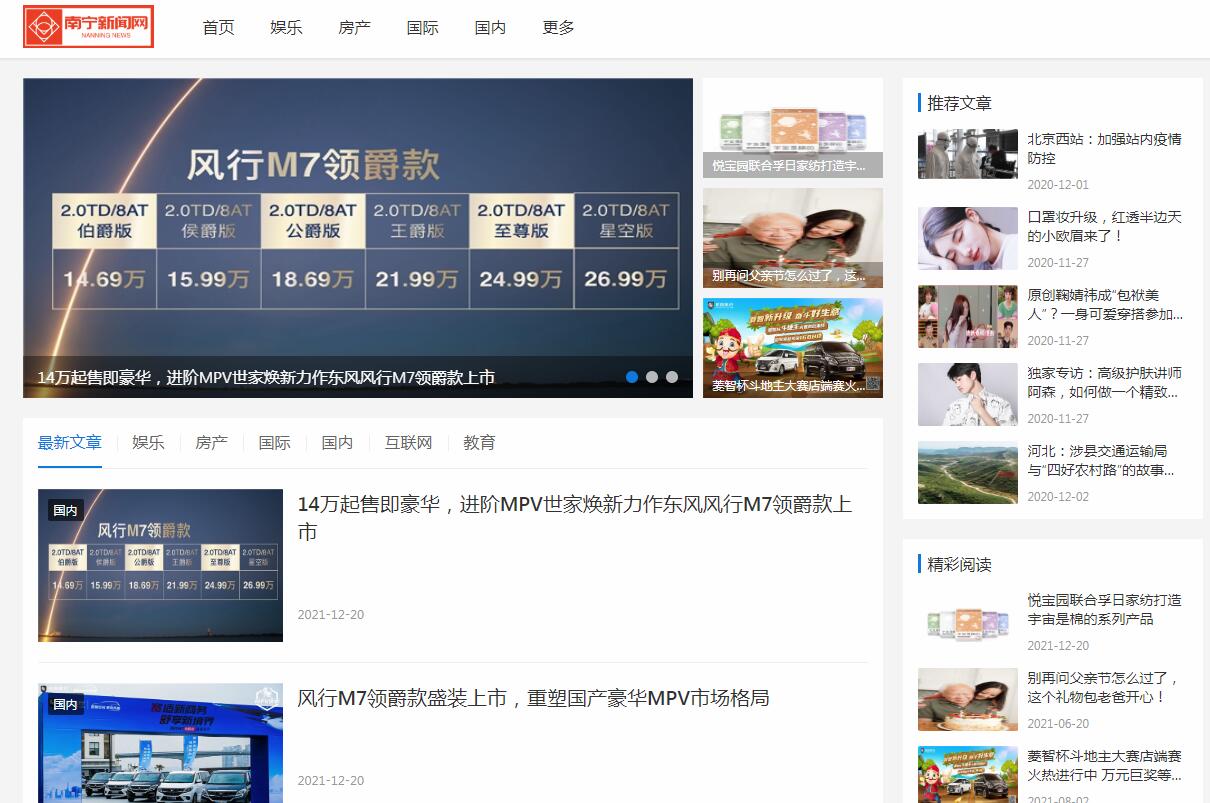Open article 14万起售即豪华，进阶MPV世家 title

(575, 518)
